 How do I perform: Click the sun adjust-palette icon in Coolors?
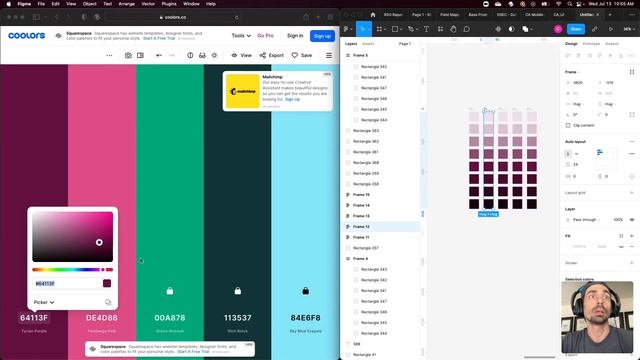pos(214,55)
